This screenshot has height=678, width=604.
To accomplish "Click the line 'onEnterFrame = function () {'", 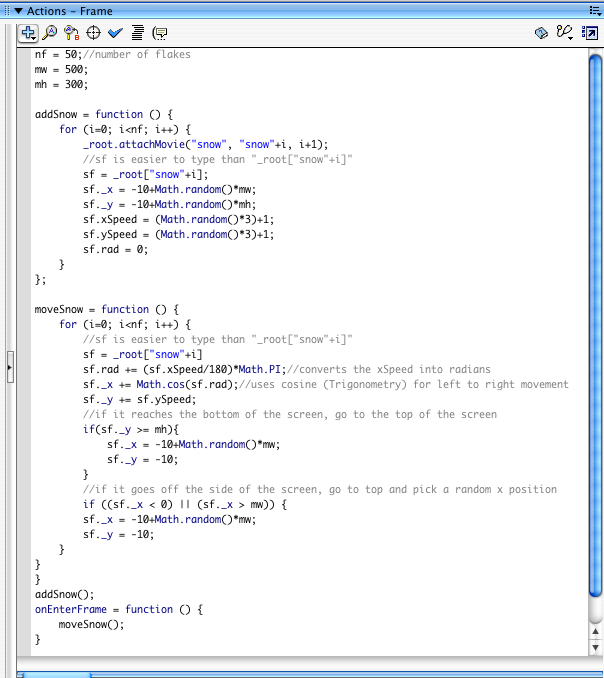I will point(119,610).
